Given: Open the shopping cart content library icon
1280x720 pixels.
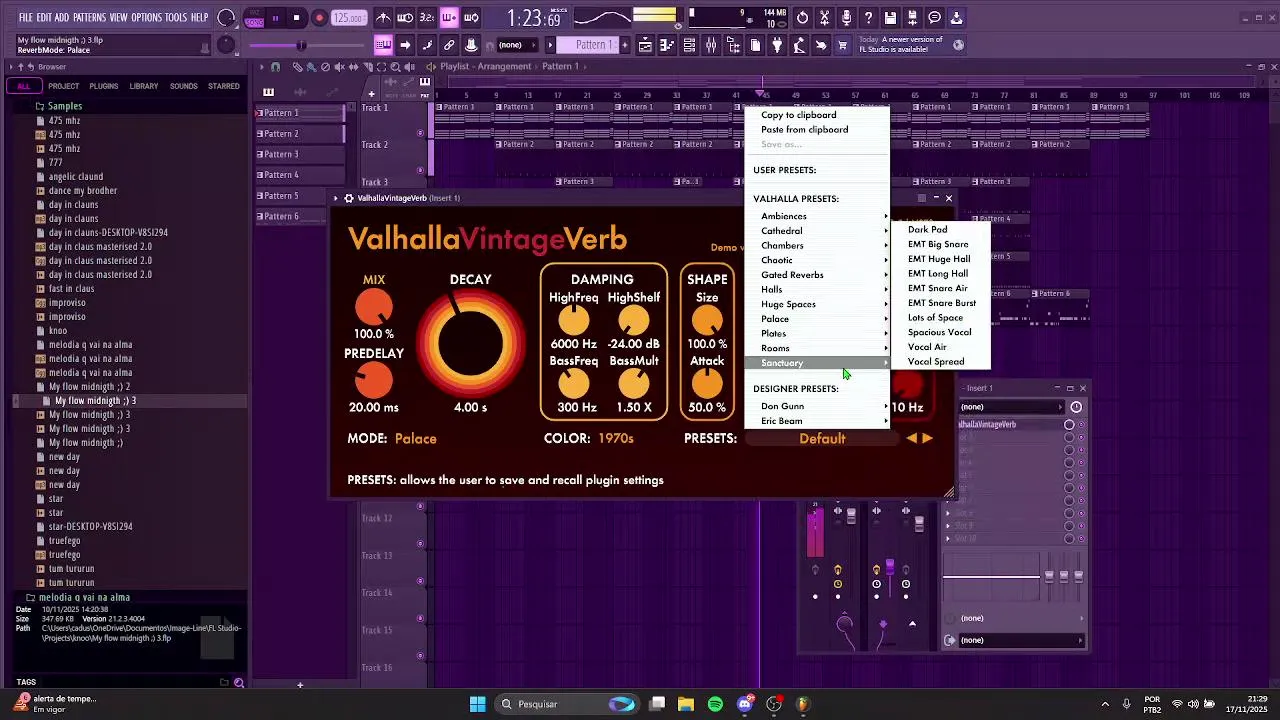Looking at the screenshot, I should 843,45.
